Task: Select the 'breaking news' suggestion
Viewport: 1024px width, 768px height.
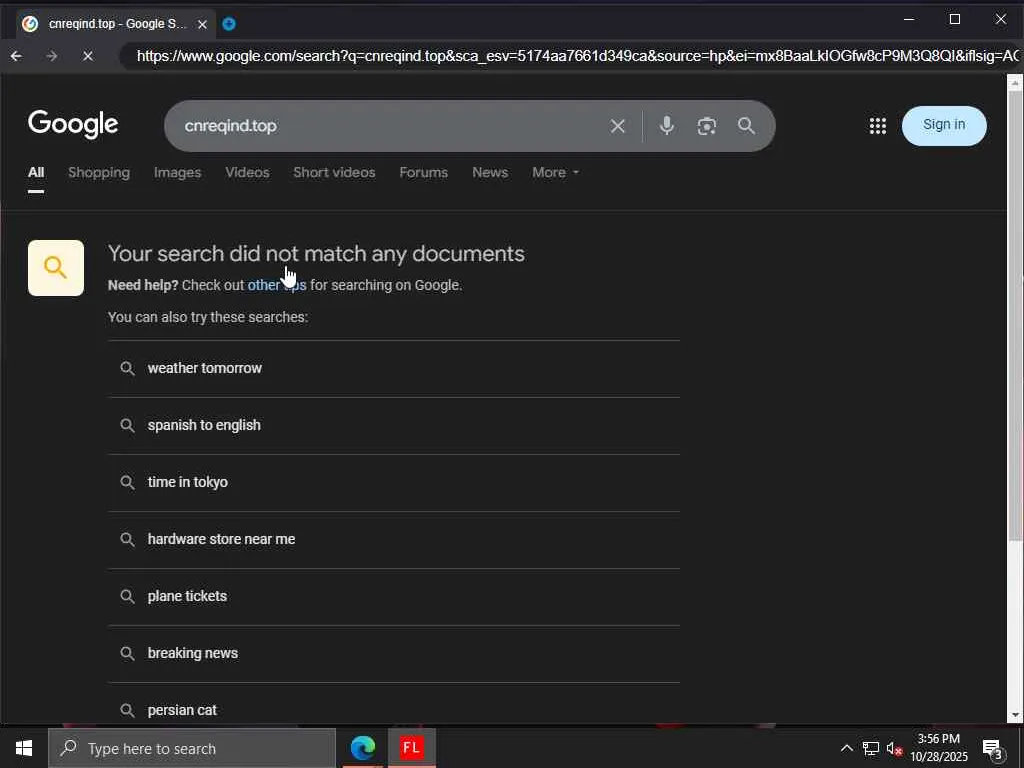Action: 394,653
